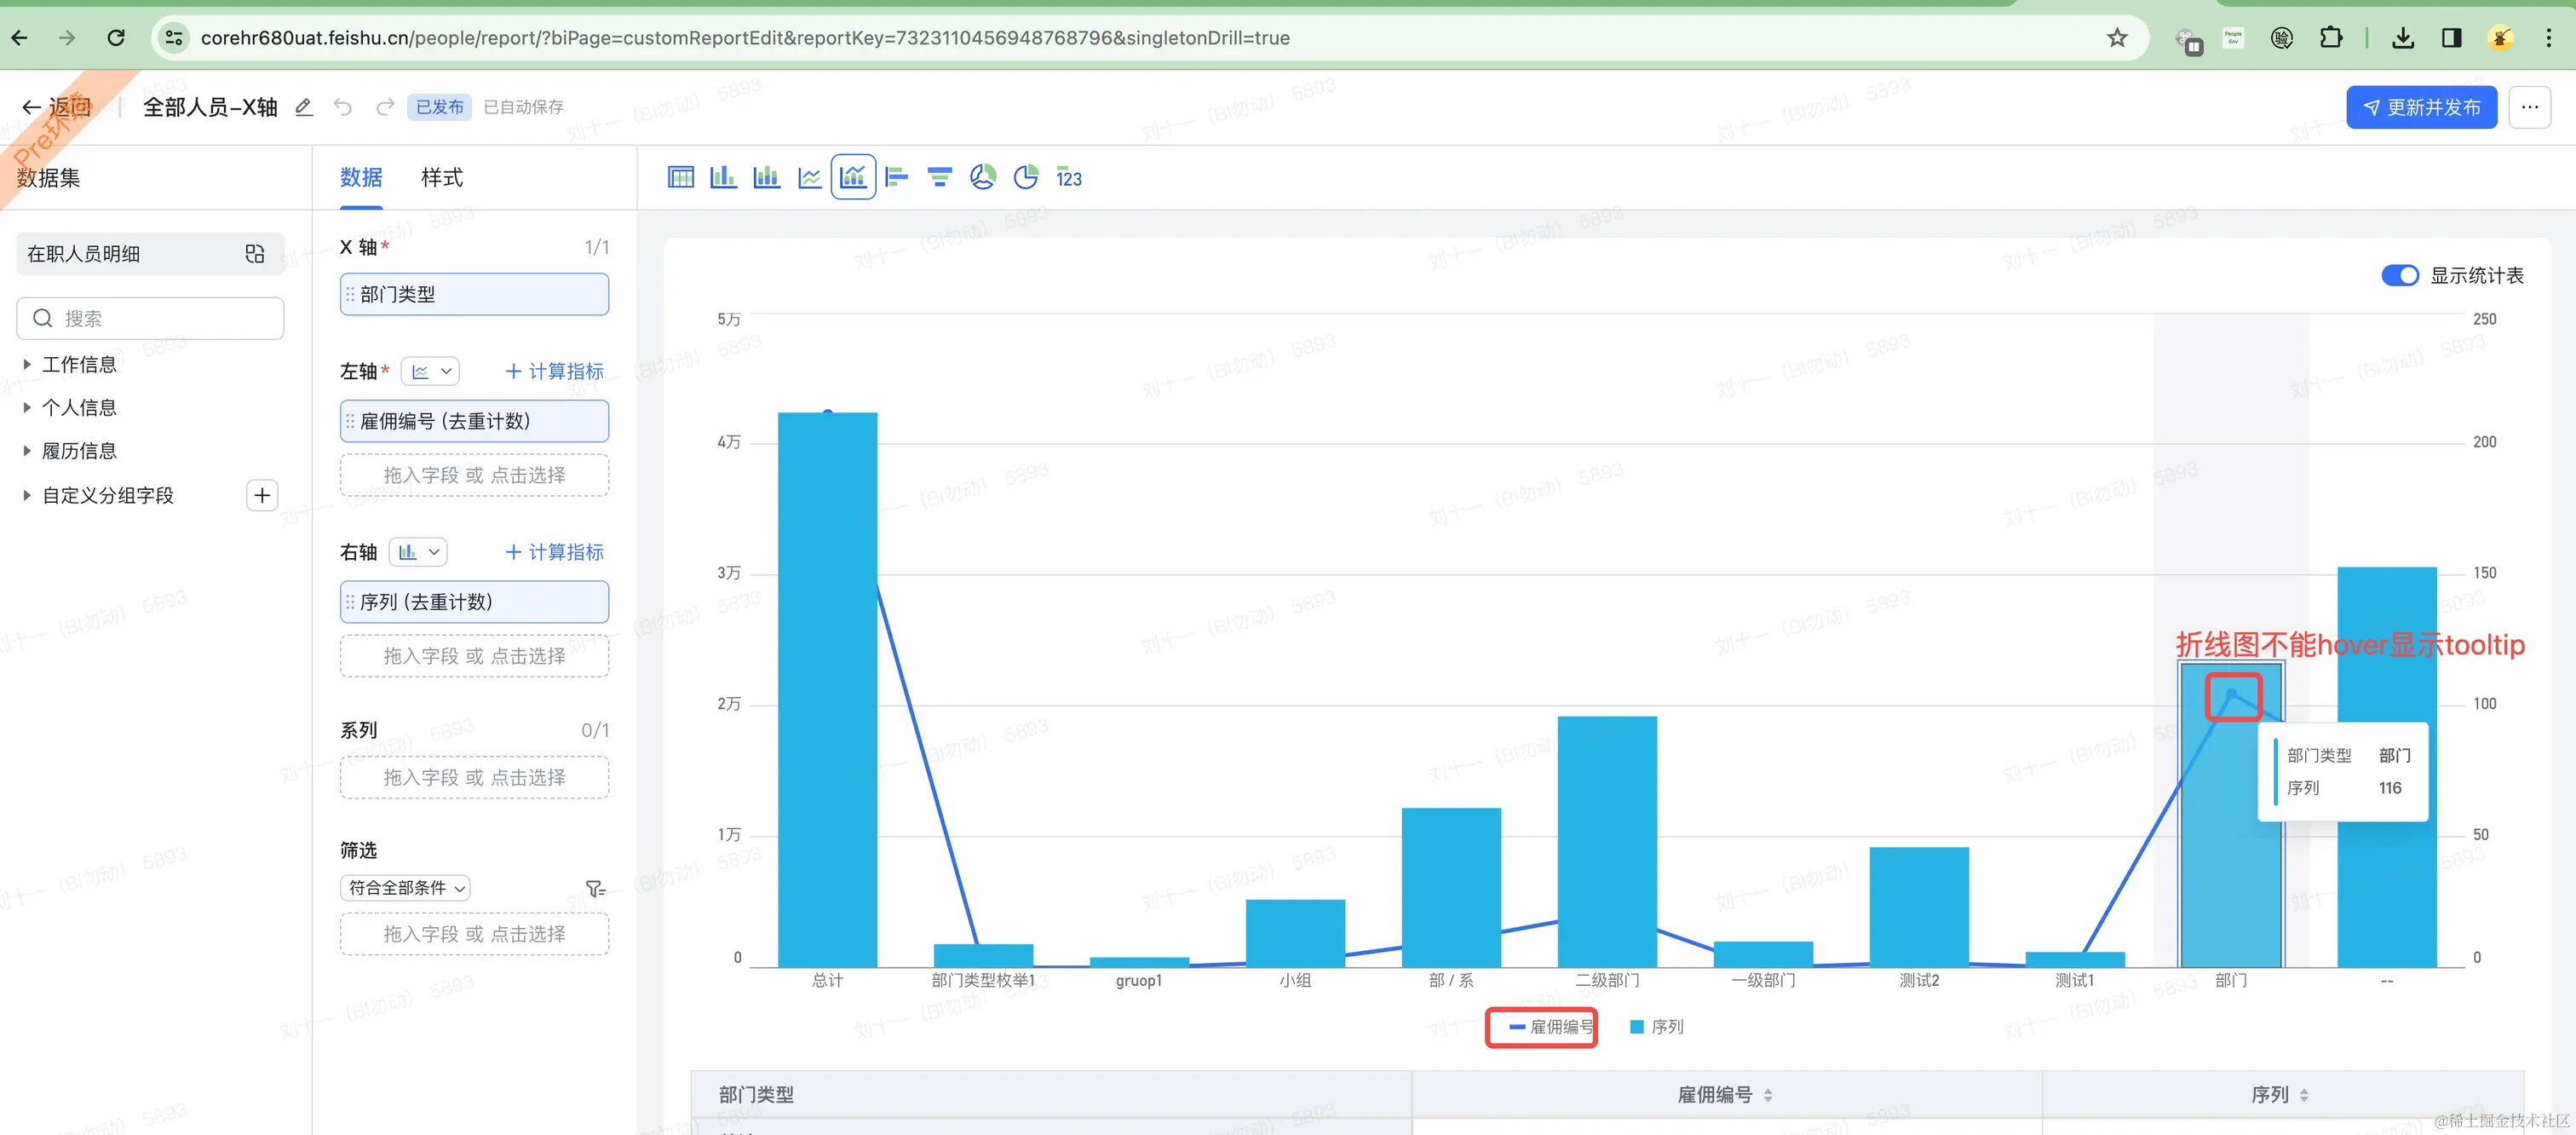
Task: Click the pencil icon to rename report
Action: pos(304,107)
